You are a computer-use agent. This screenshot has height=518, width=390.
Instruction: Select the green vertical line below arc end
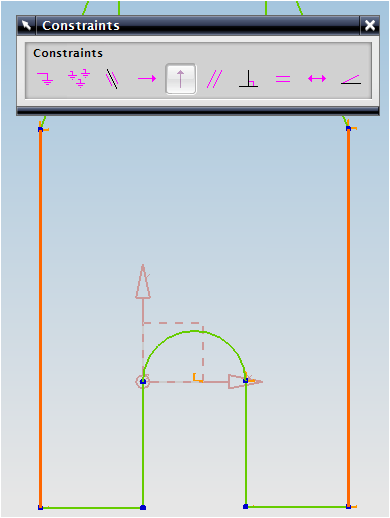[246, 443]
